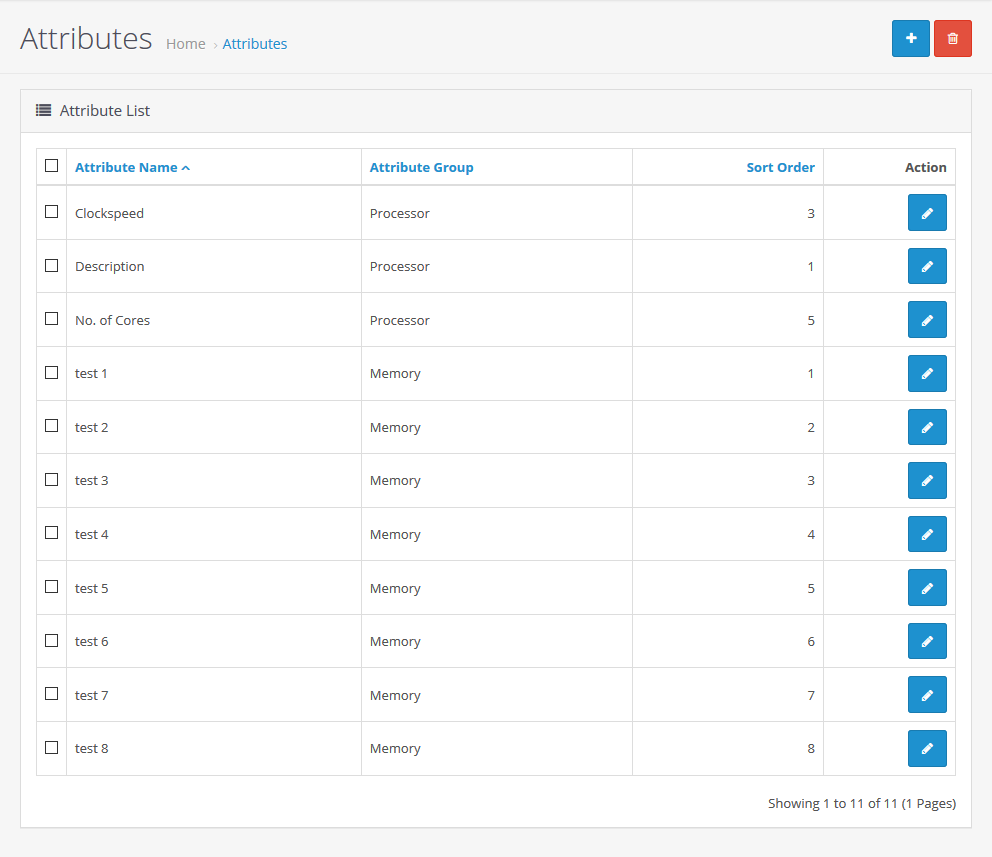Select the test 4 row checkbox
The image size is (992, 857).
pos(52,533)
